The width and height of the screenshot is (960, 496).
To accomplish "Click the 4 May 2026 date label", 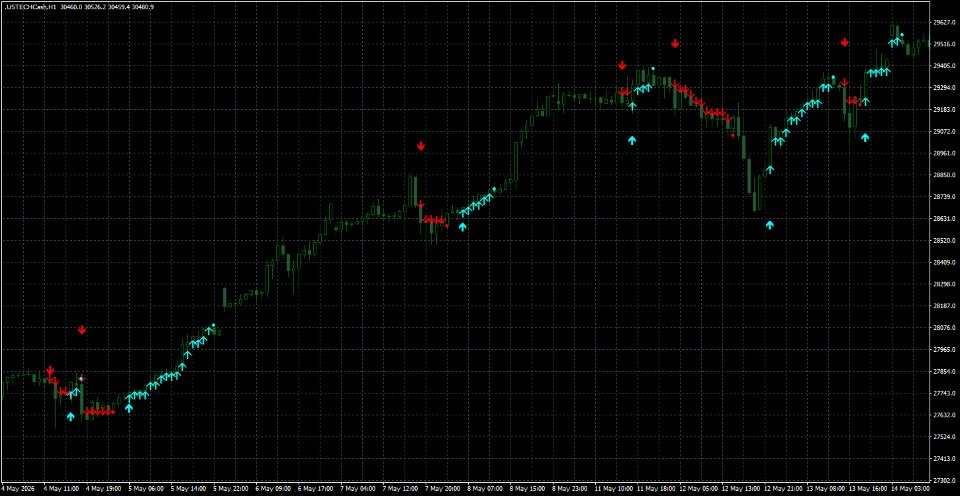I will [x=18, y=489].
